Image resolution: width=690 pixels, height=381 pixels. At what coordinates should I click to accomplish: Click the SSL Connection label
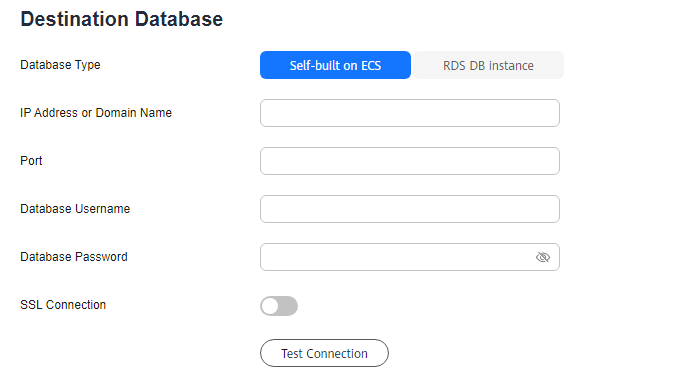pyautogui.click(x=63, y=304)
